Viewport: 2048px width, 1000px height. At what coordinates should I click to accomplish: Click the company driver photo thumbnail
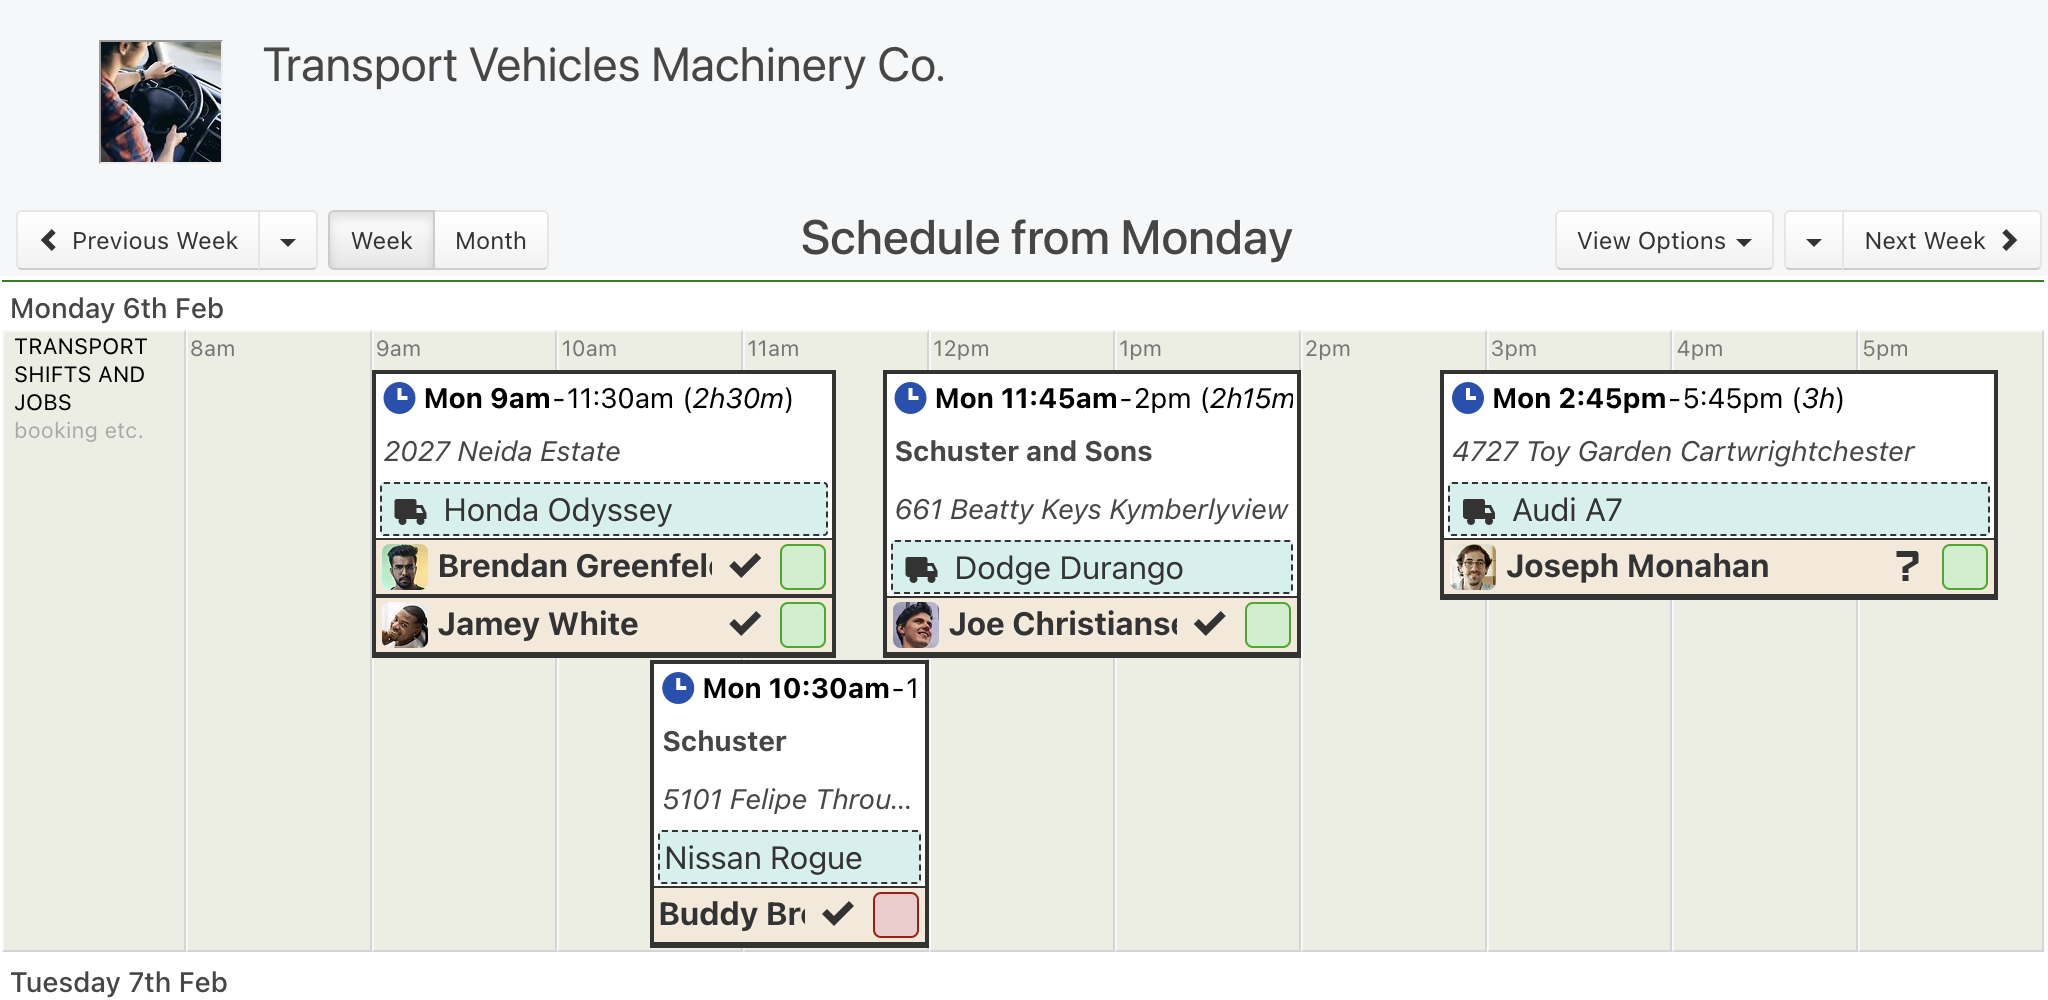pyautogui.click(x=160, y=101)
